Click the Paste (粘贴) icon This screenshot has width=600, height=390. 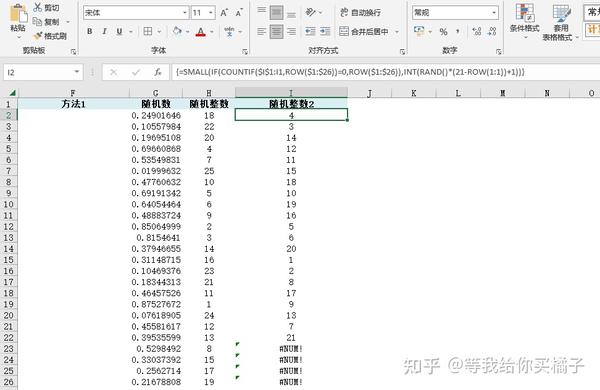(x=18, y=14)
